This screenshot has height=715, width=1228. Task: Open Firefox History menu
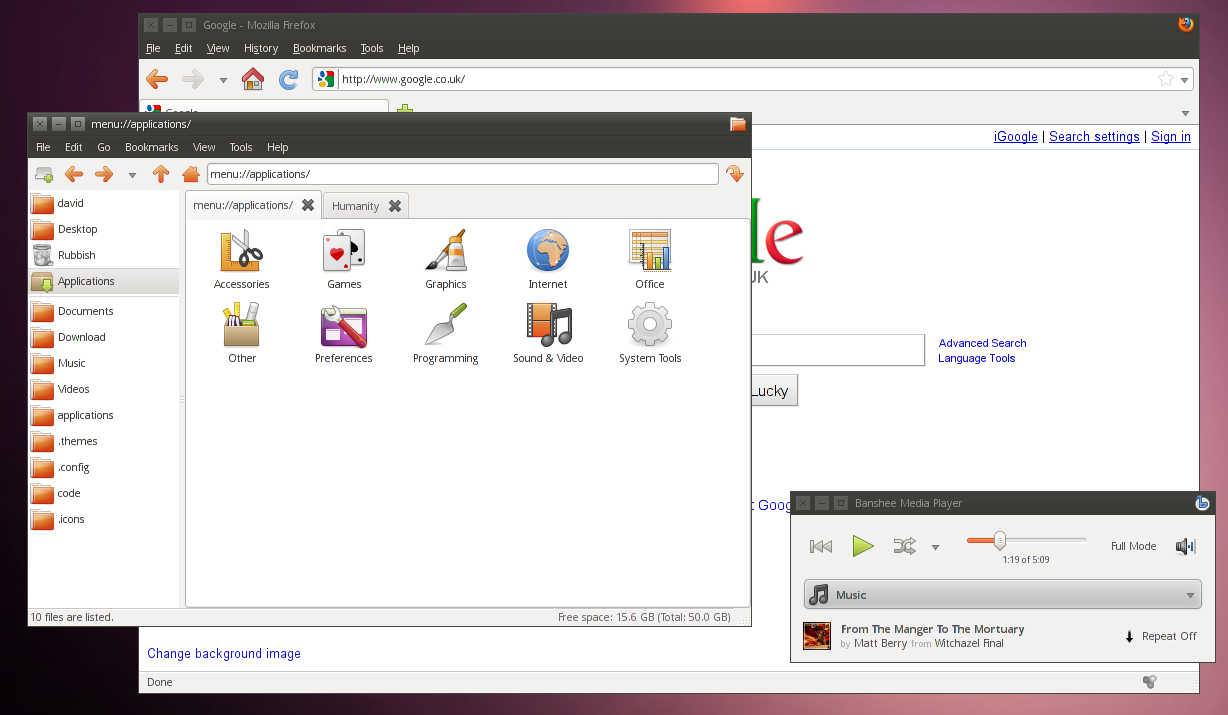click(x=261, y=48)
